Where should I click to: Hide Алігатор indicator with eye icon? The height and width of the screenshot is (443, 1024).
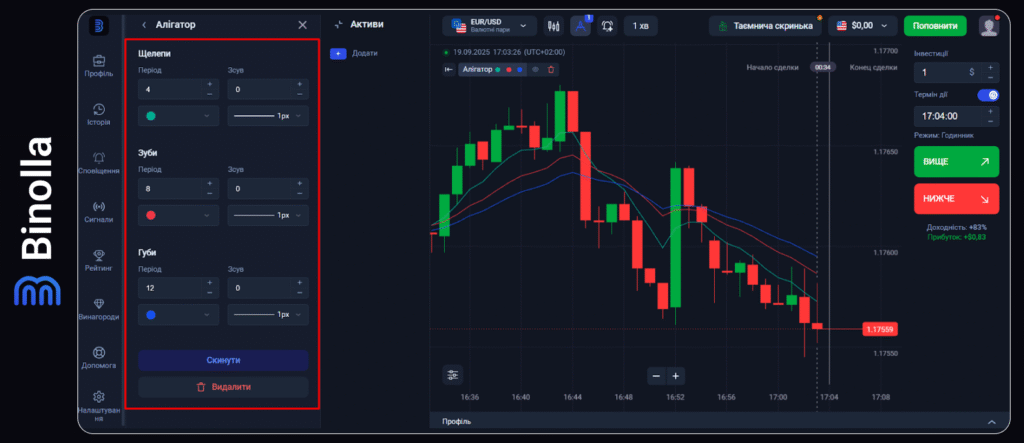536,69
